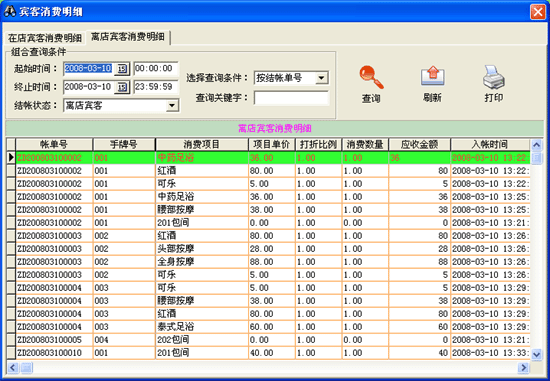Click the vertical scrollbar up arrow
550x381 pixels.
[x=536, y=145]
